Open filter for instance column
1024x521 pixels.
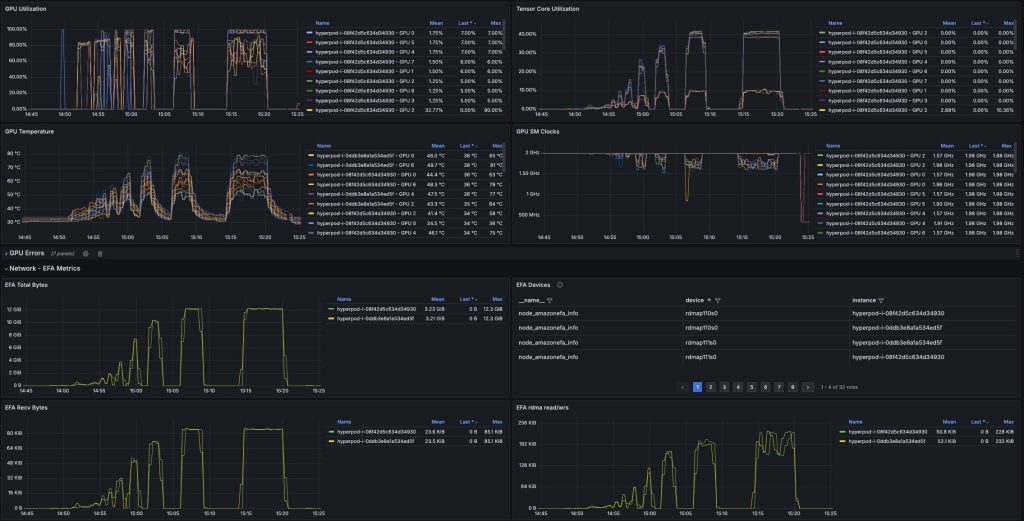(880, 300)
